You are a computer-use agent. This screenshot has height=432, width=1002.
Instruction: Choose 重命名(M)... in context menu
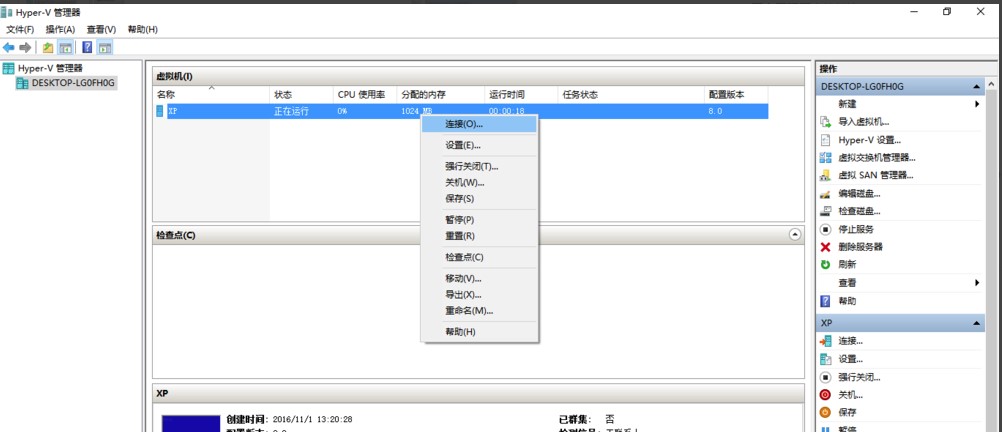coord(479,311)
